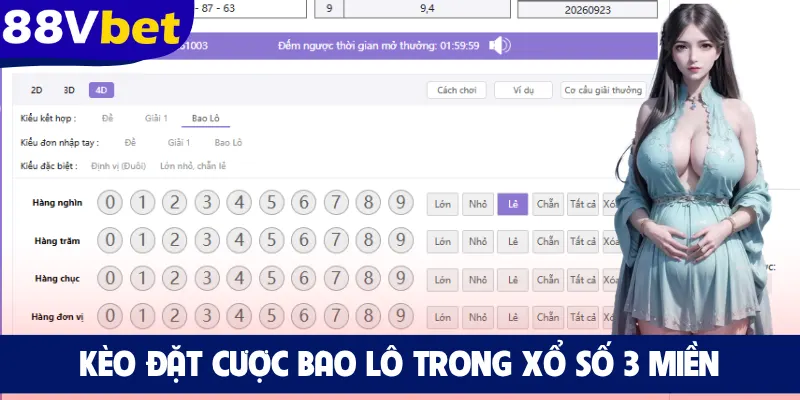Click Chẵn in Hàng đơn vị row

click(x=548, y=318)
